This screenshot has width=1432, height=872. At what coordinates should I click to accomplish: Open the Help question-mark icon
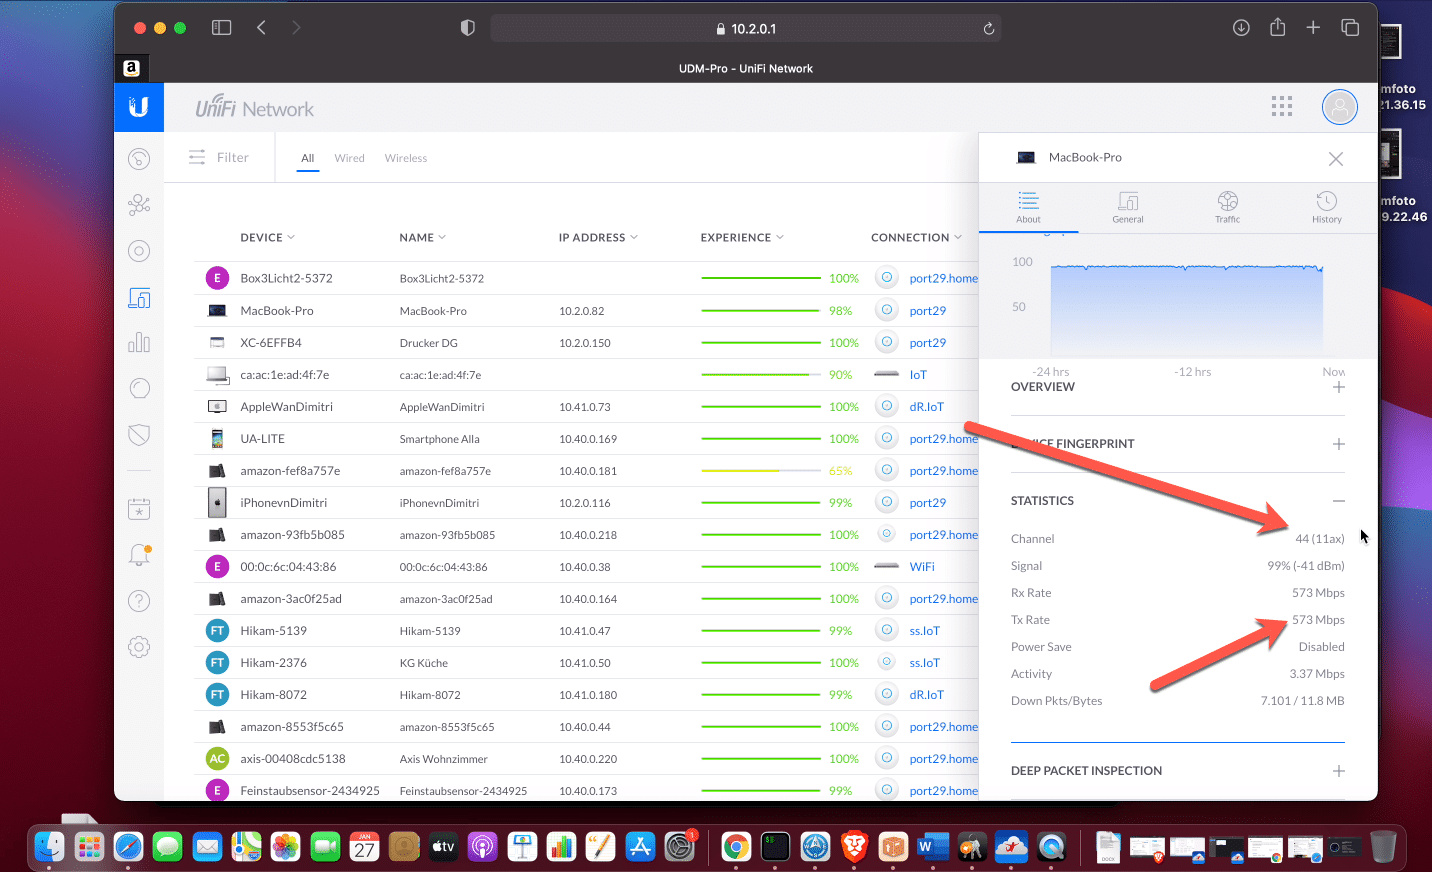[x=139, y=601]
